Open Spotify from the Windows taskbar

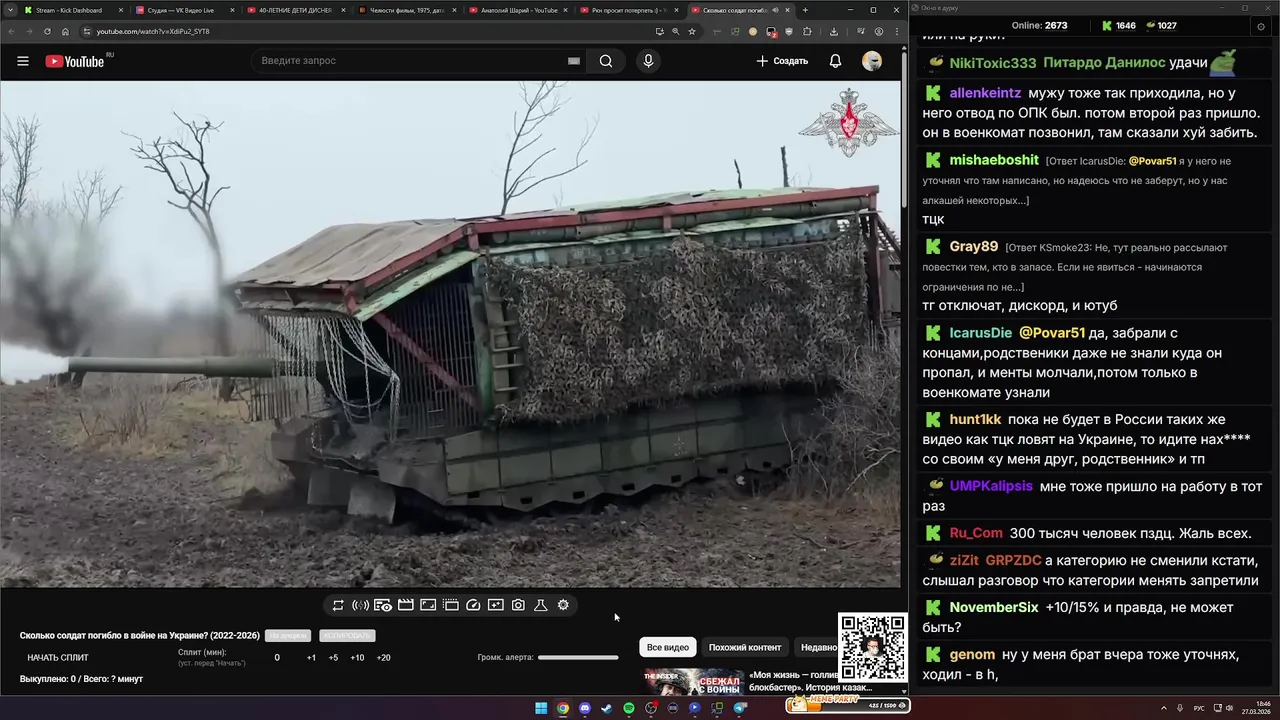pyautogui.click(x=629, y=708)
